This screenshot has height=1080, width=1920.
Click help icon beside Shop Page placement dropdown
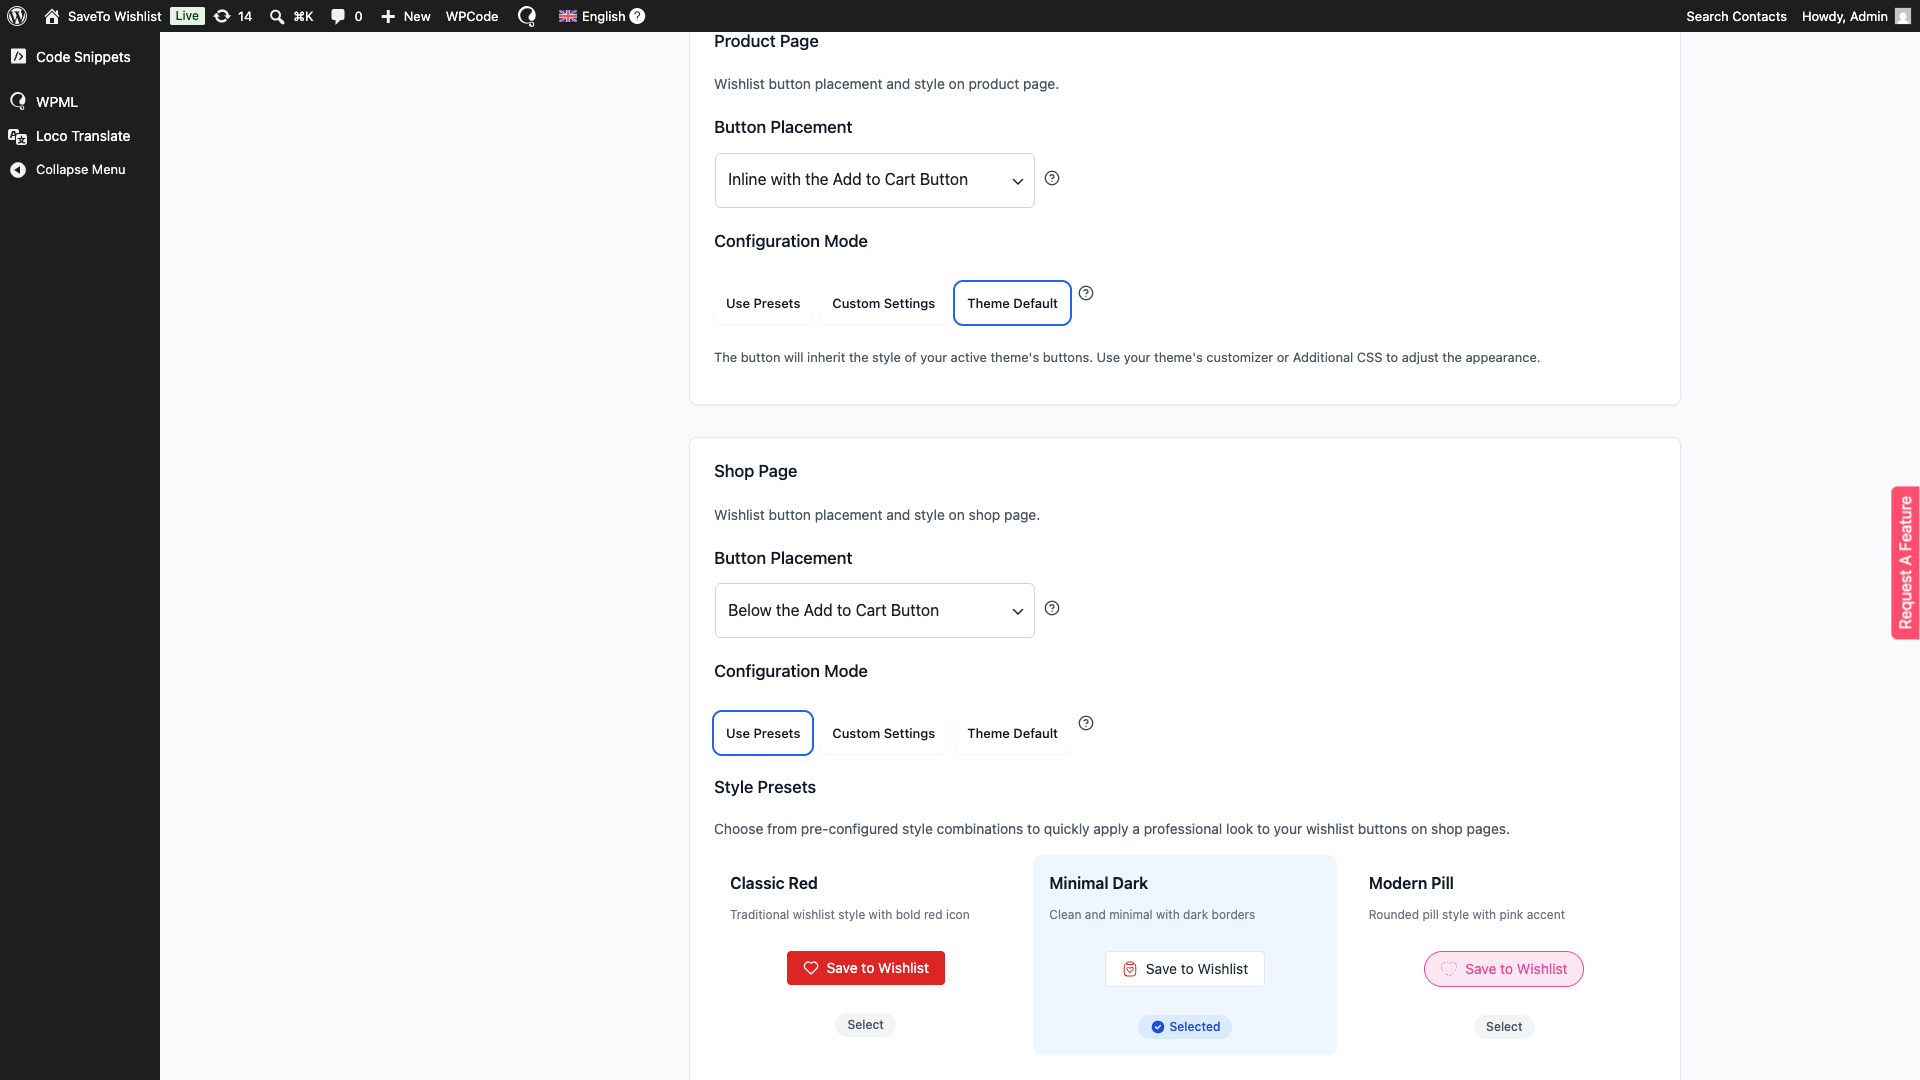[x=1052, y=608]
